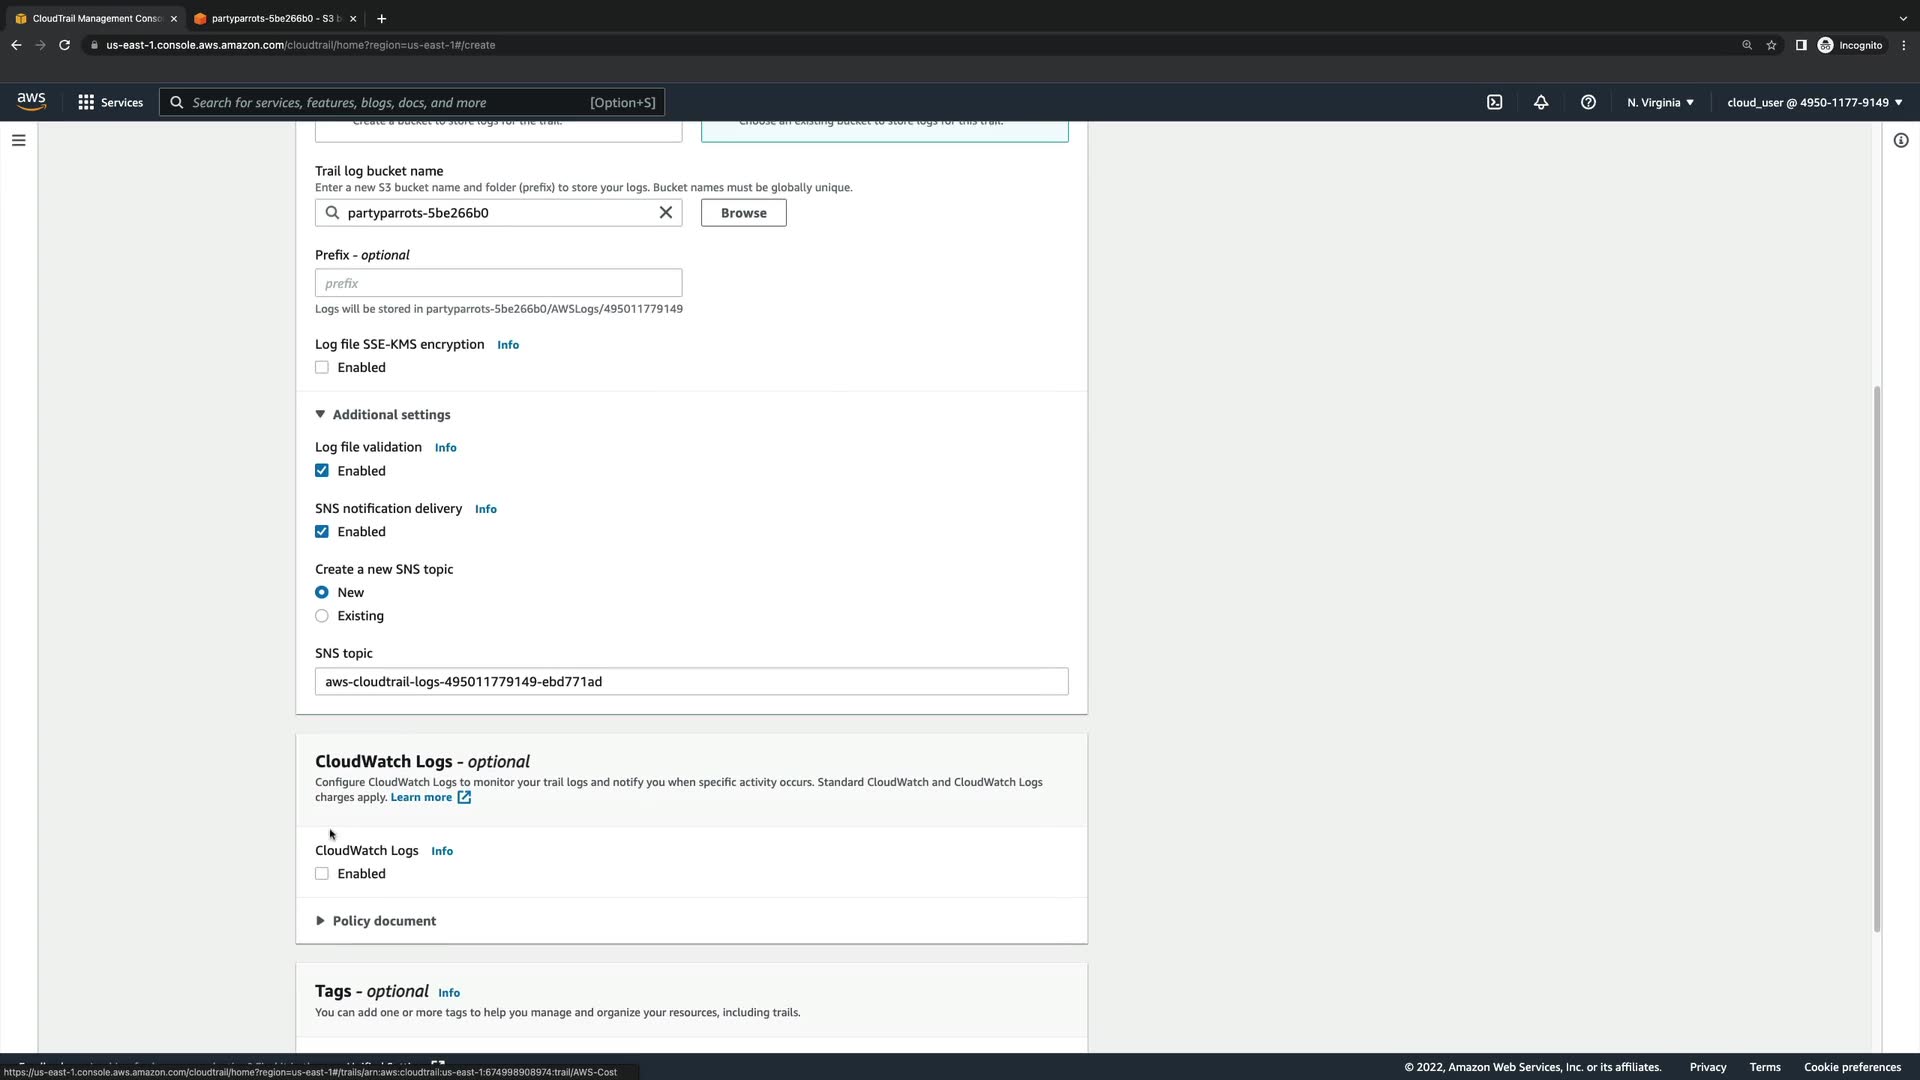The height and width of the screenshot is (1080, 1920).
Task: Click the page vertical scrollbar
Action: [1877, 660]
